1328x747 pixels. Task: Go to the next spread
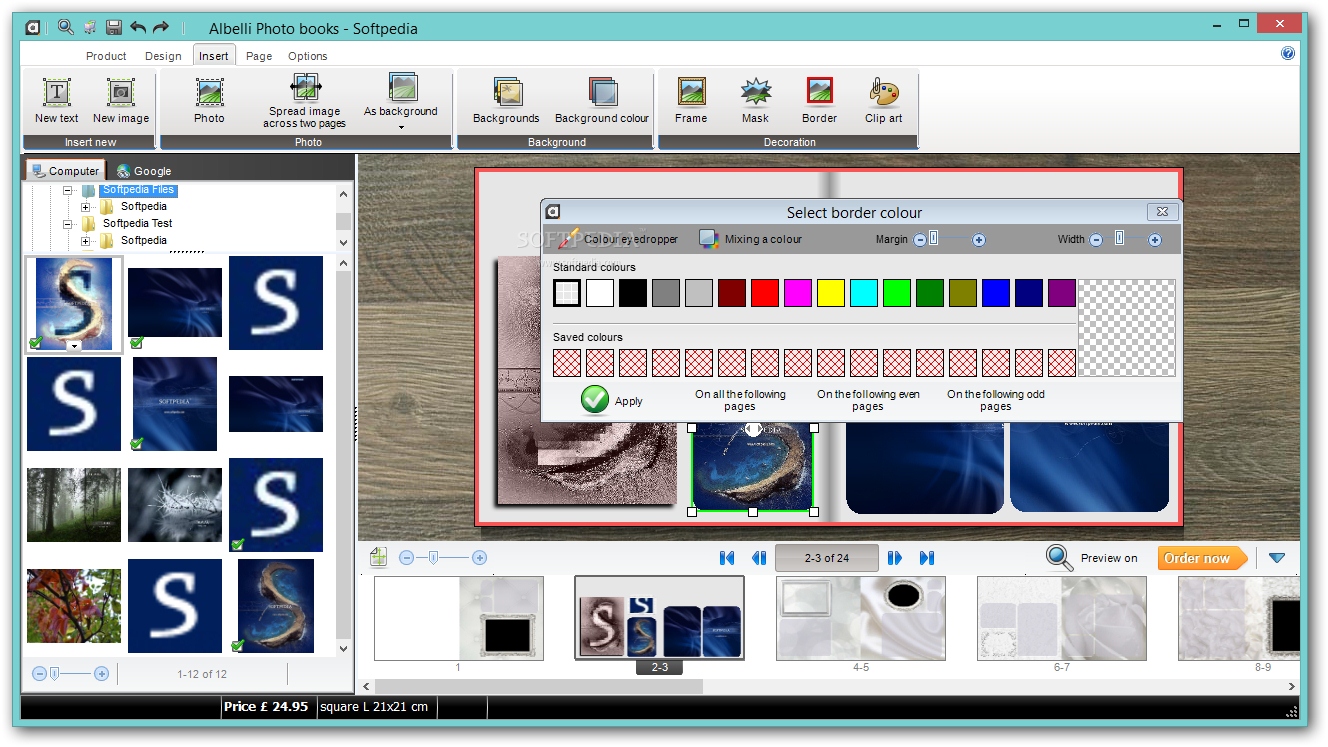pos(895,558)
